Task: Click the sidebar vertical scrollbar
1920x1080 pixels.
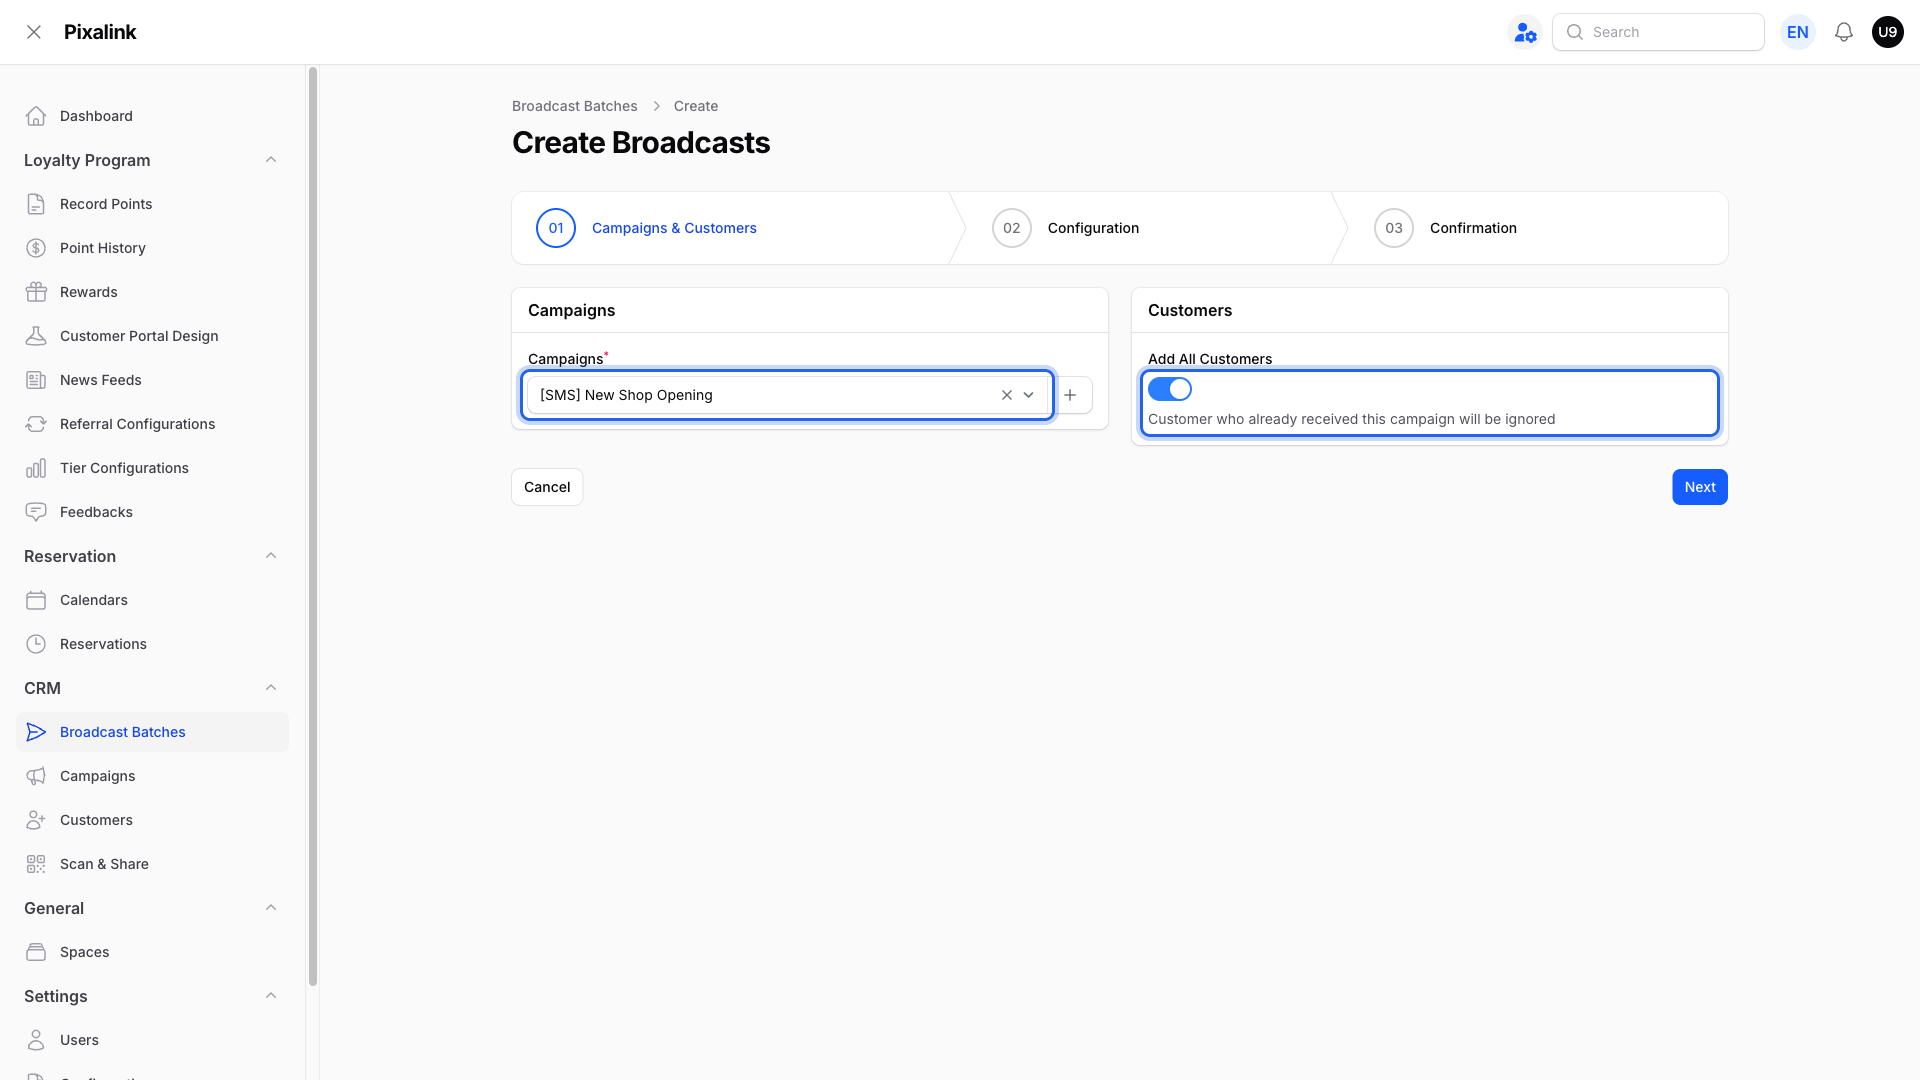Action: point(313,527)
